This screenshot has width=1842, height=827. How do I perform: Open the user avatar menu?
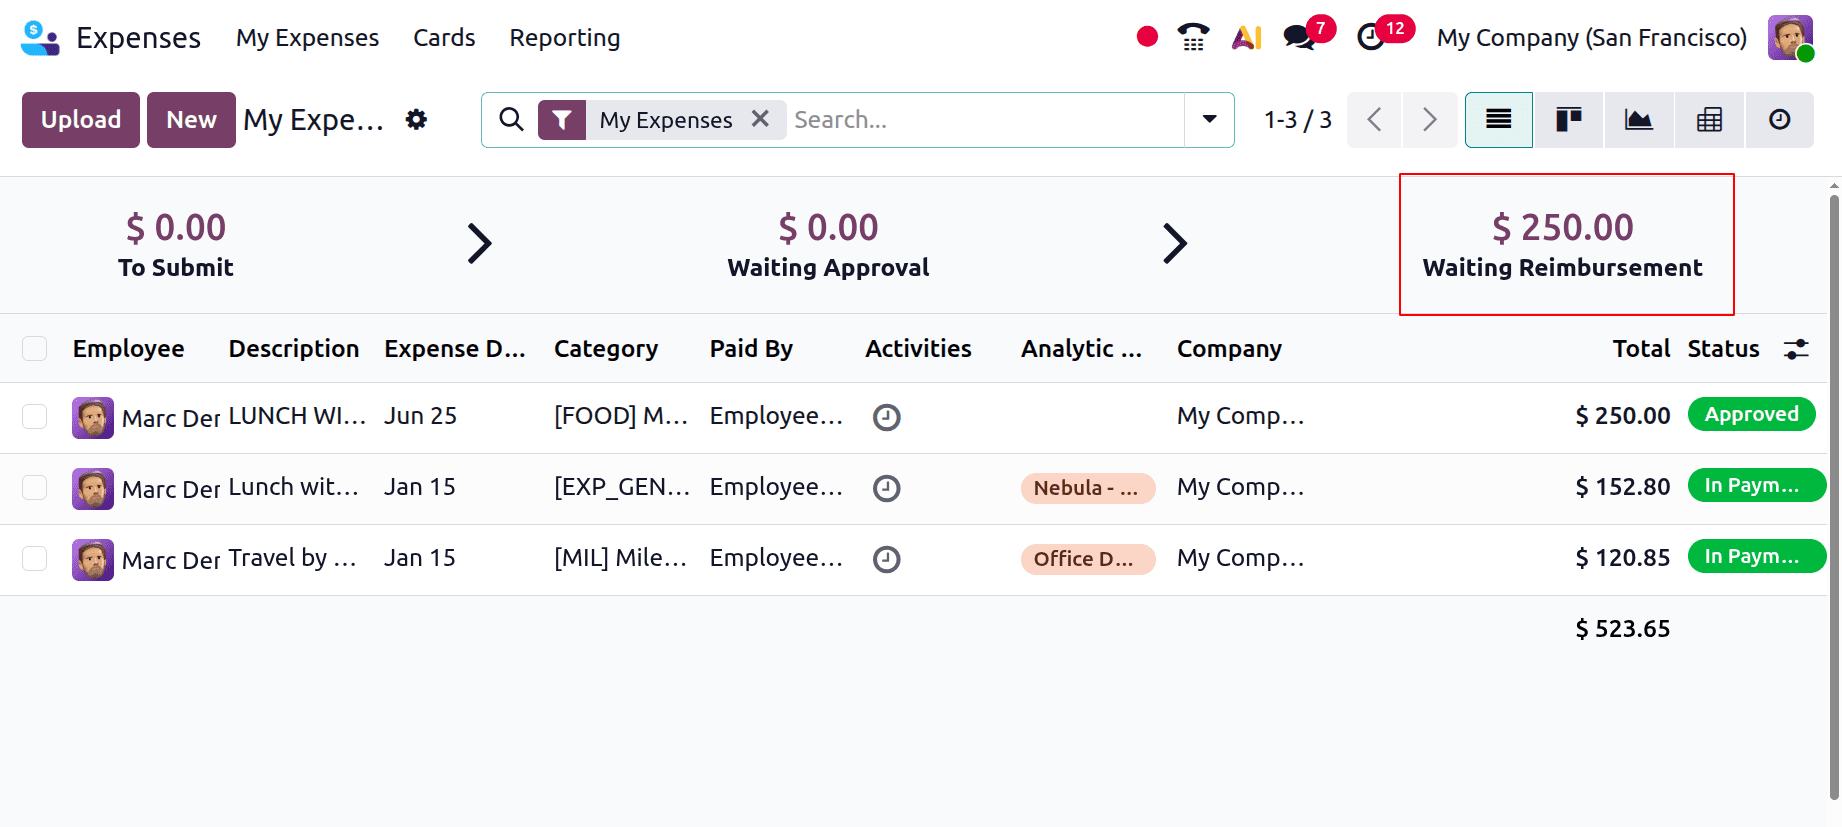pyautogui.click(x=1790, y=38)
